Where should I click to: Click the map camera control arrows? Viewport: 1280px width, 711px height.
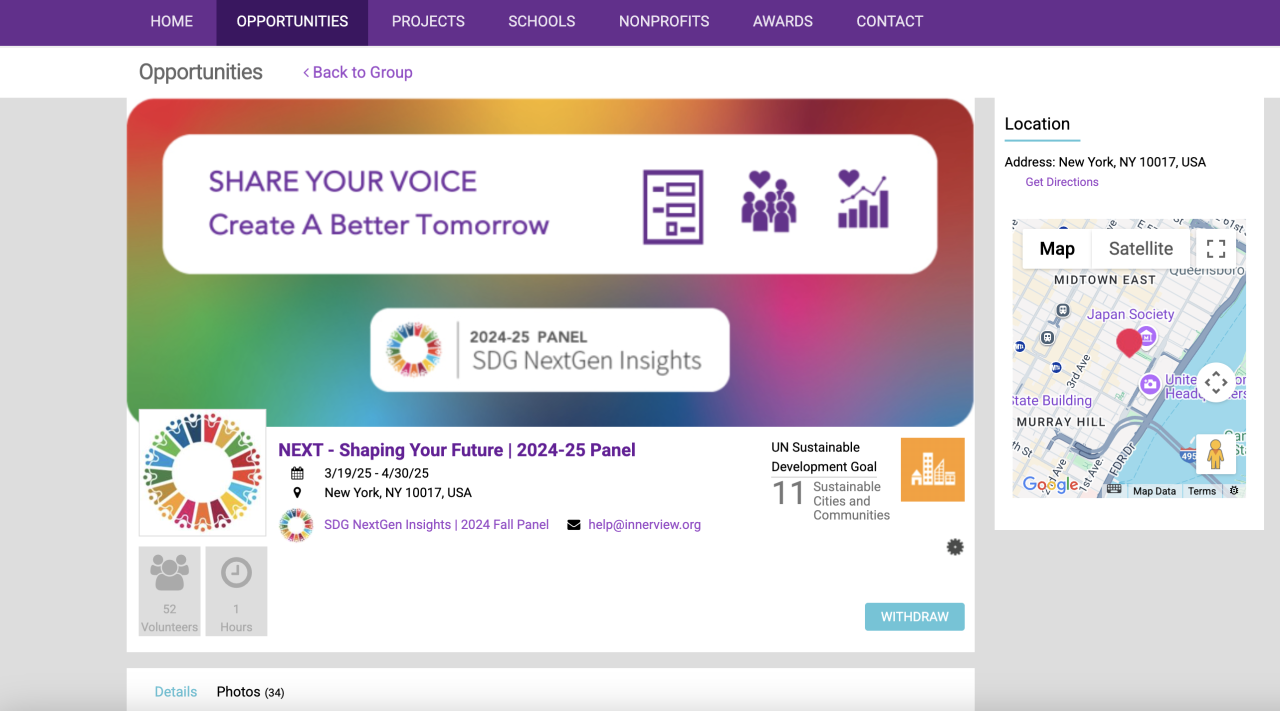(1216, 382)
